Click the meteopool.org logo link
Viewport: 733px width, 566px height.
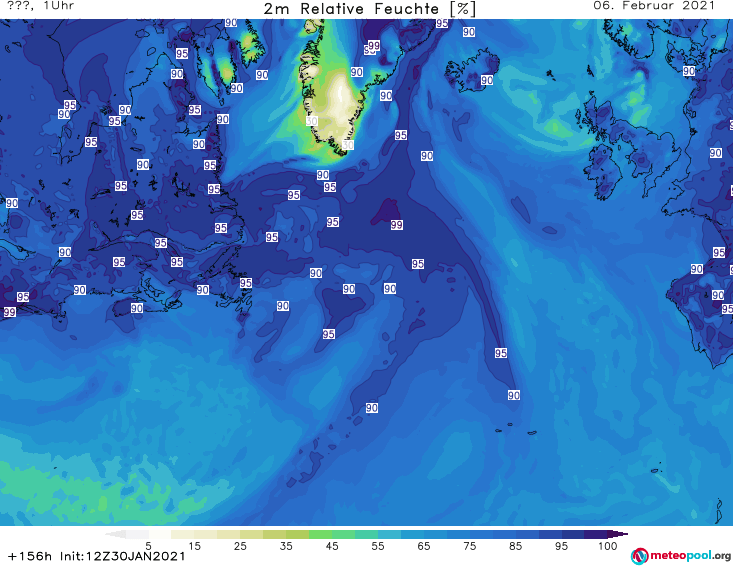tap(681, 556)
